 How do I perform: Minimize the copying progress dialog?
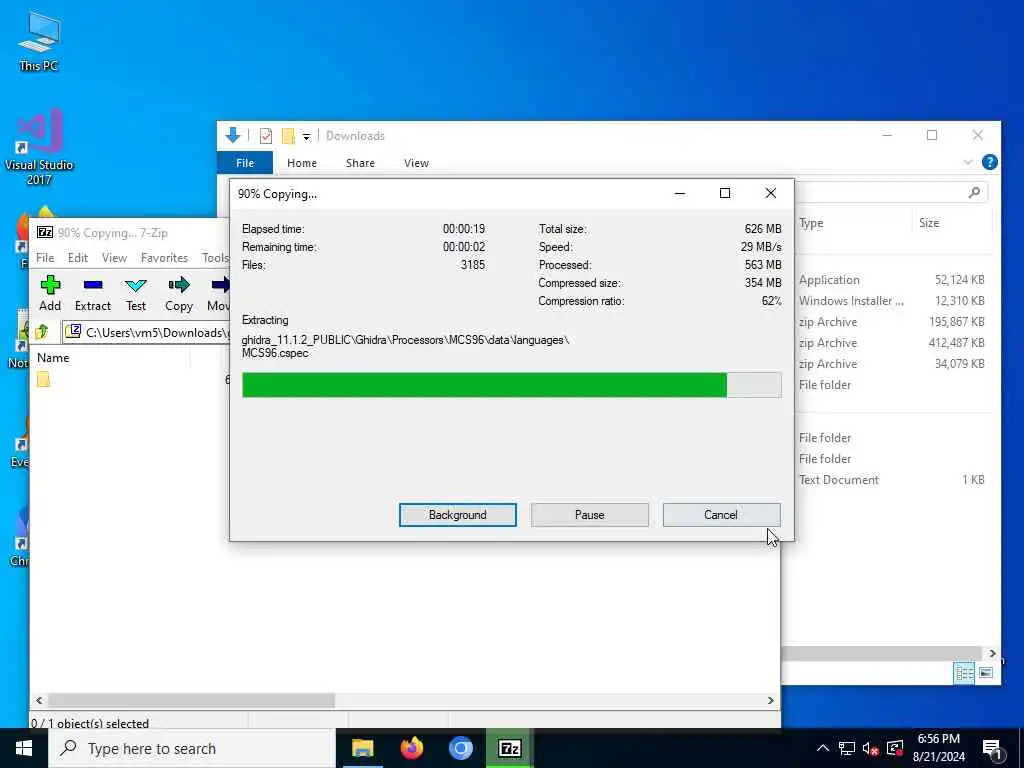point(680,193)
